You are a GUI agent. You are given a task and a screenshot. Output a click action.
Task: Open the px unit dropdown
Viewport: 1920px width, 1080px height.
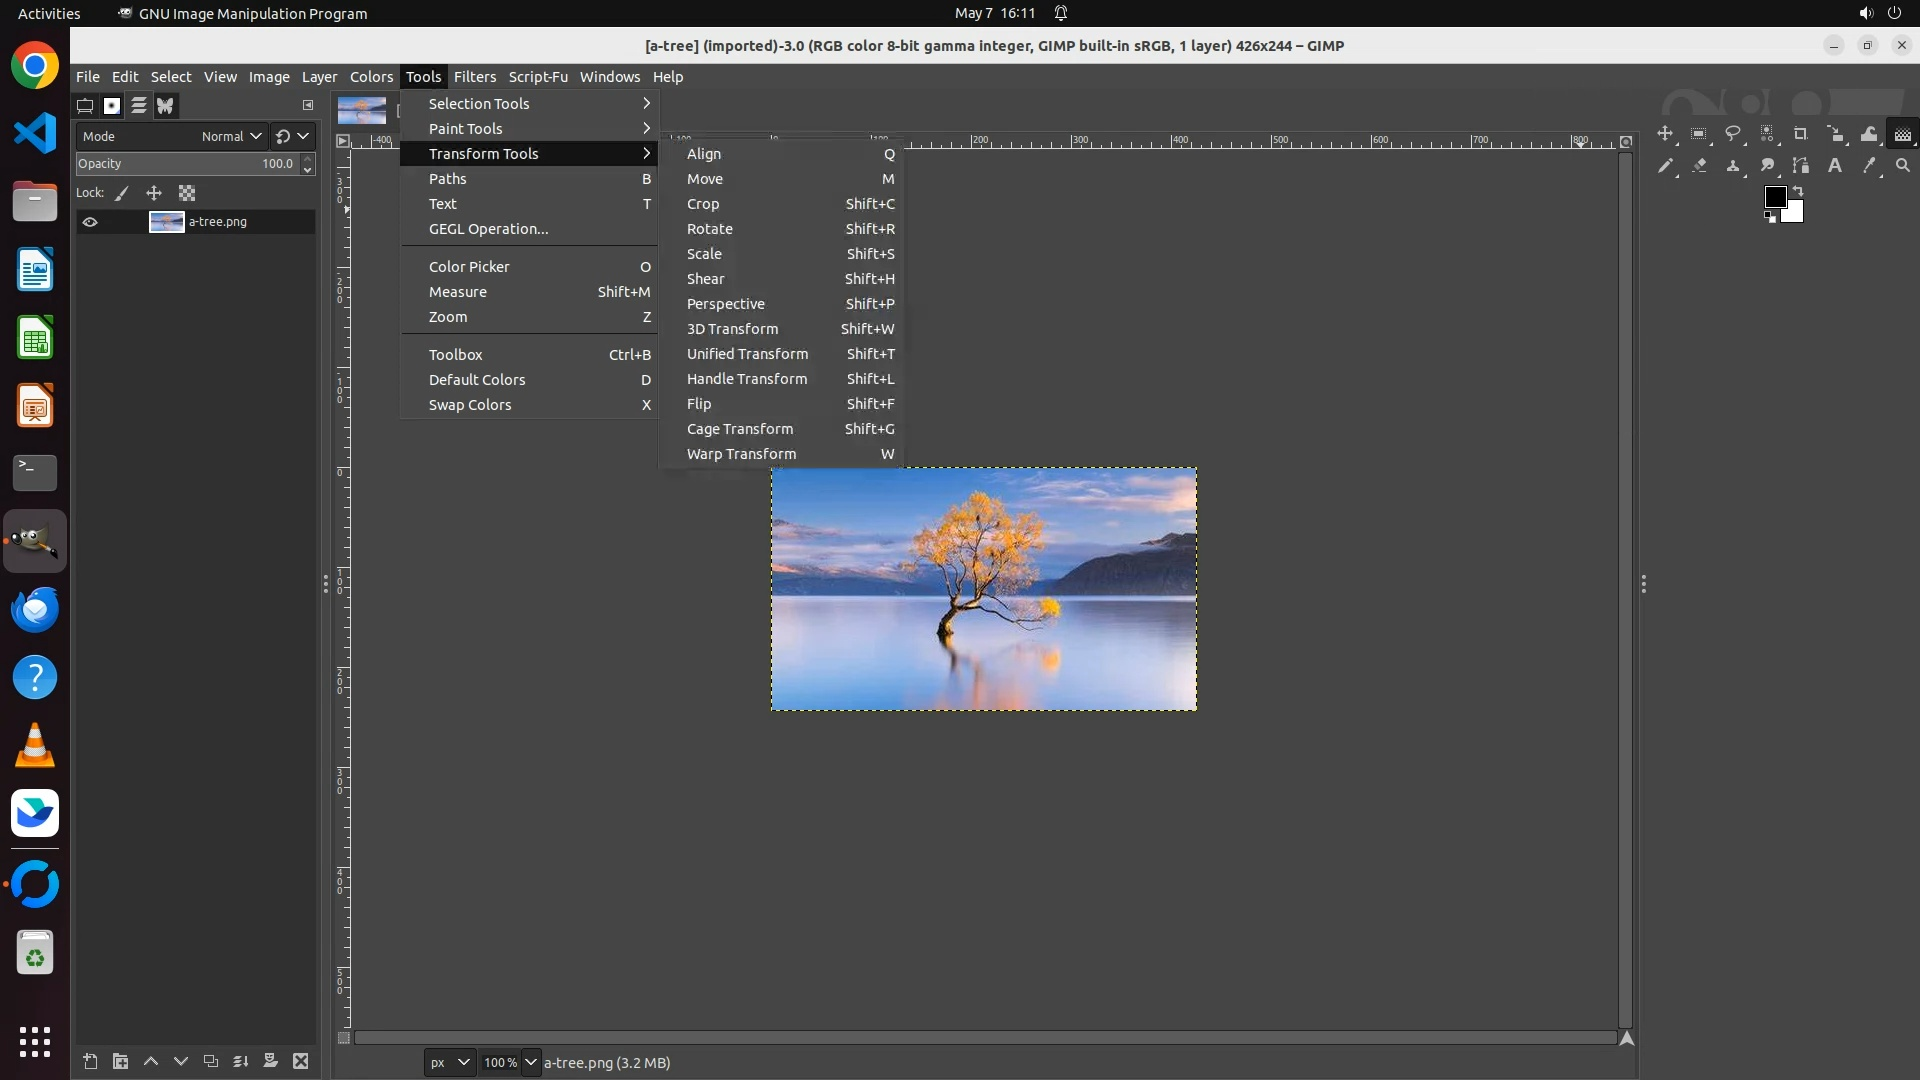449,1062
